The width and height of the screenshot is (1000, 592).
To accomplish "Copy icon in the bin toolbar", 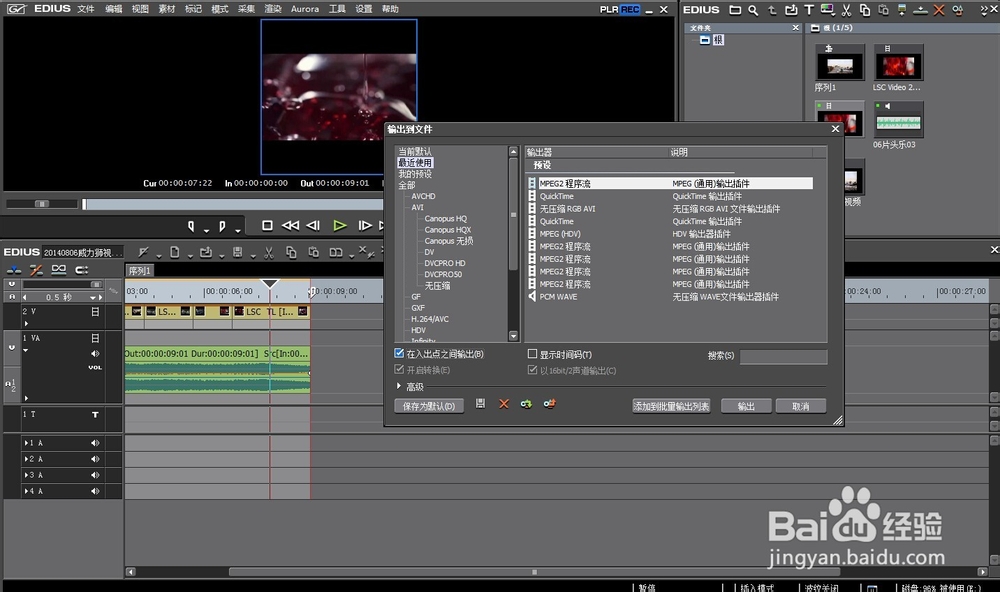I will pyautogui.click(x=865, y=10).
